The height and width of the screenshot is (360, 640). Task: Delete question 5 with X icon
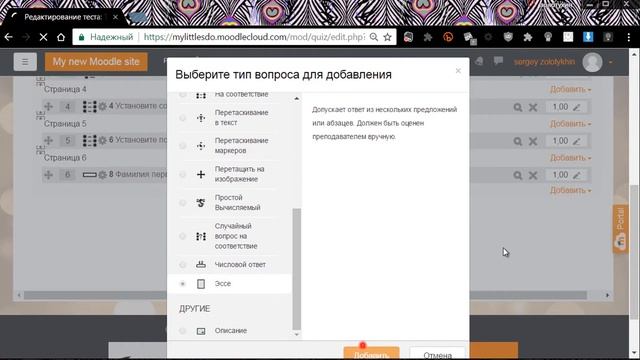(x=533, y=141)
